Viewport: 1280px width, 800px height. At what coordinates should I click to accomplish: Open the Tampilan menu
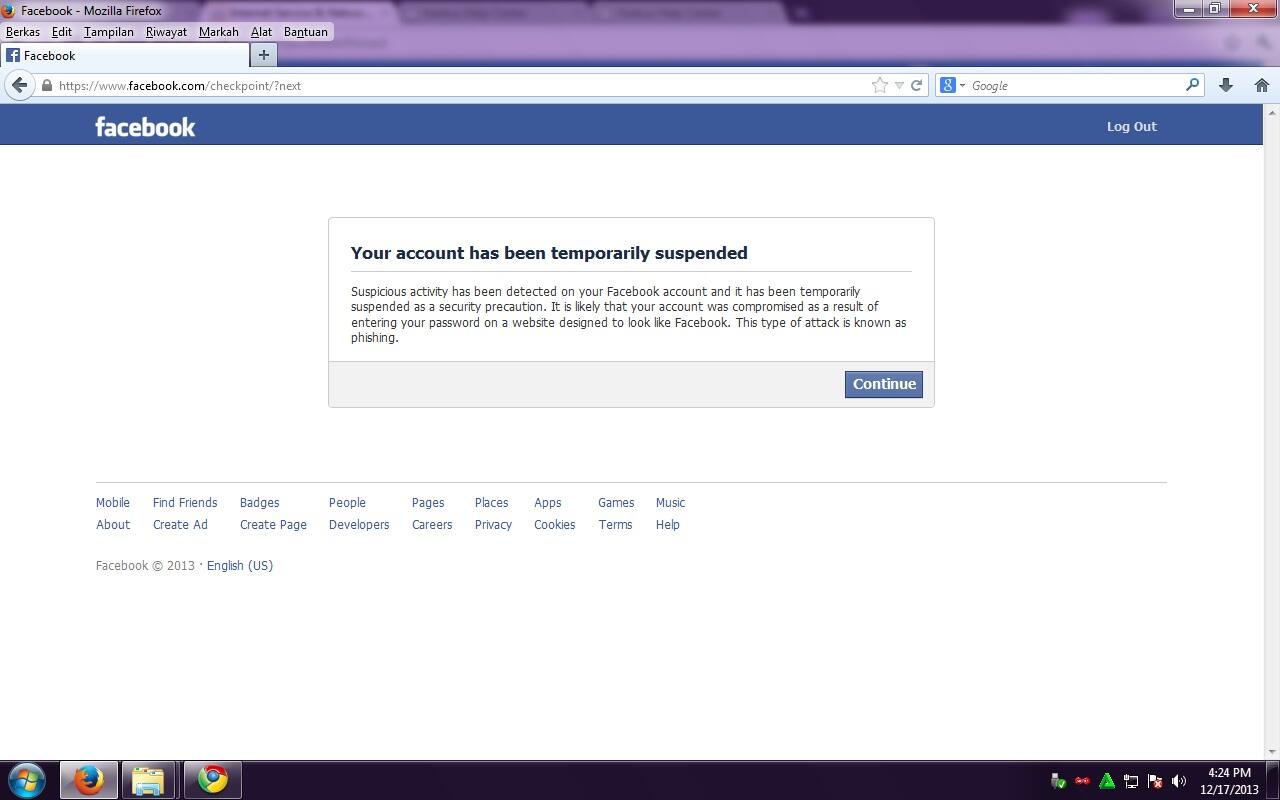pos(109,32)
